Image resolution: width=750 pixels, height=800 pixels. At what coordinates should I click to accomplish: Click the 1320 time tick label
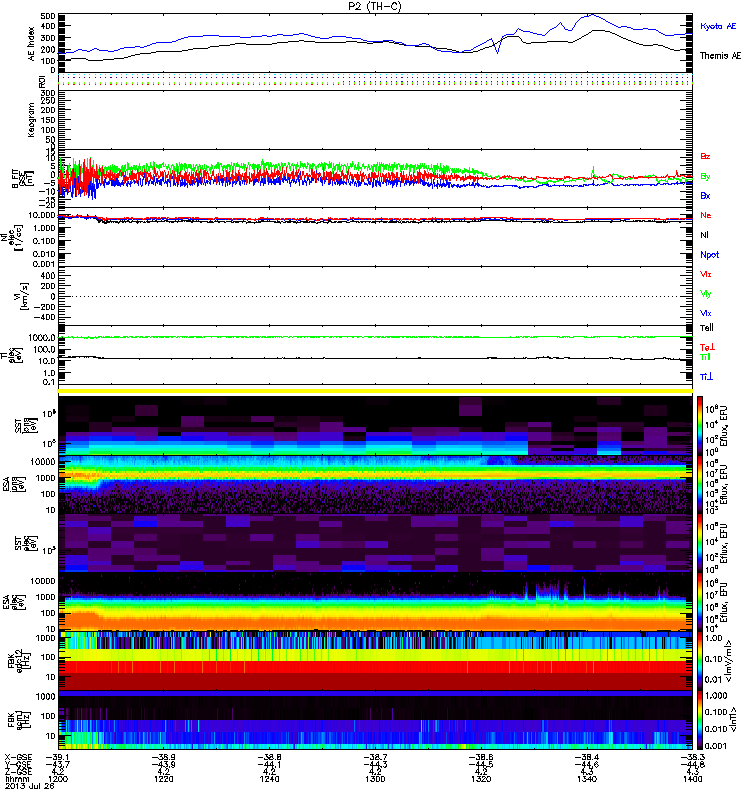pos(481,779)
